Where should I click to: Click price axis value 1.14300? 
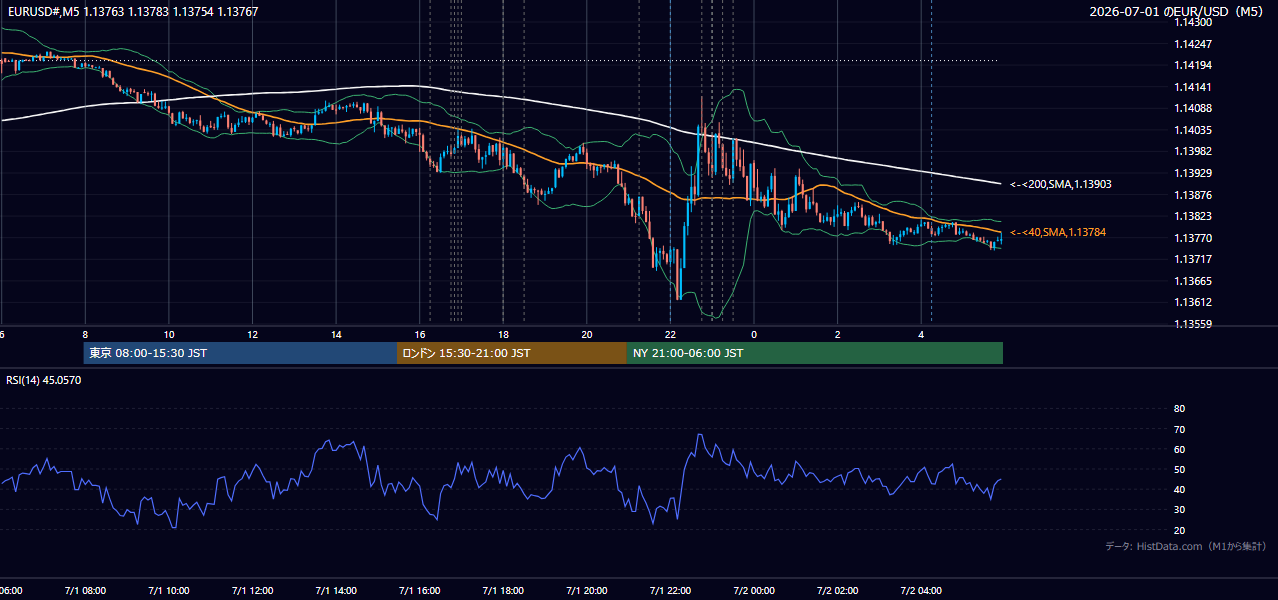[x=1194, y=22]
